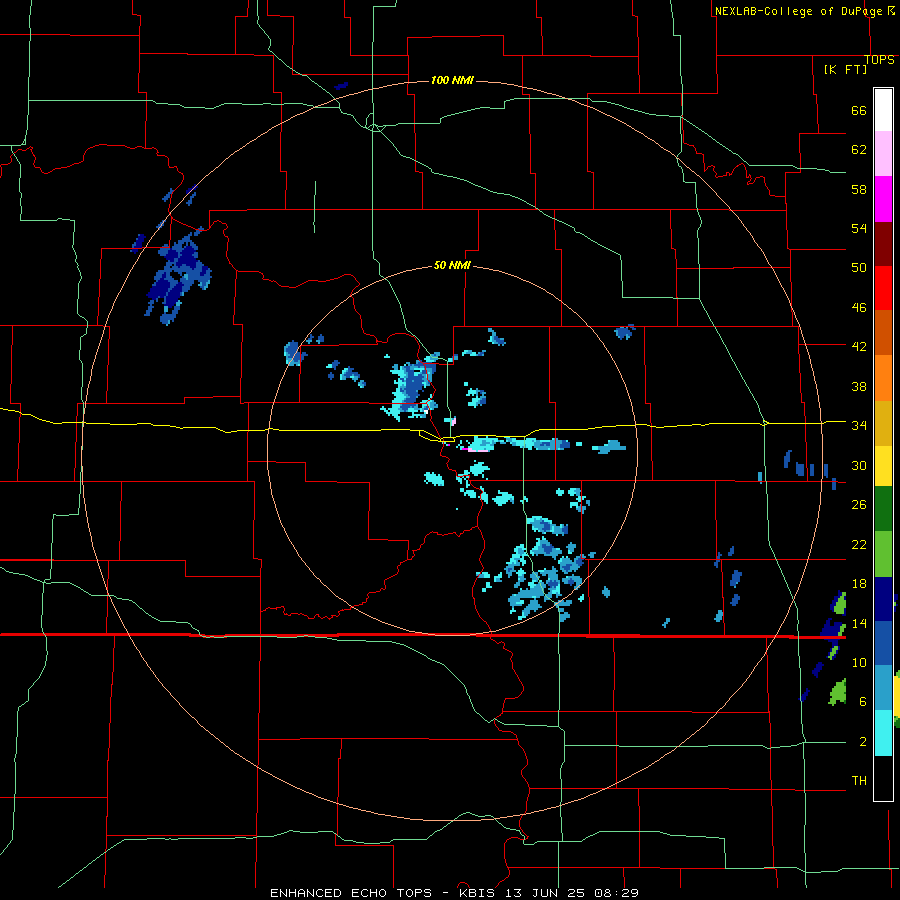Click the black TH legend swatch
This screenshot has width=900, height=900.
[x=883, y=778]
